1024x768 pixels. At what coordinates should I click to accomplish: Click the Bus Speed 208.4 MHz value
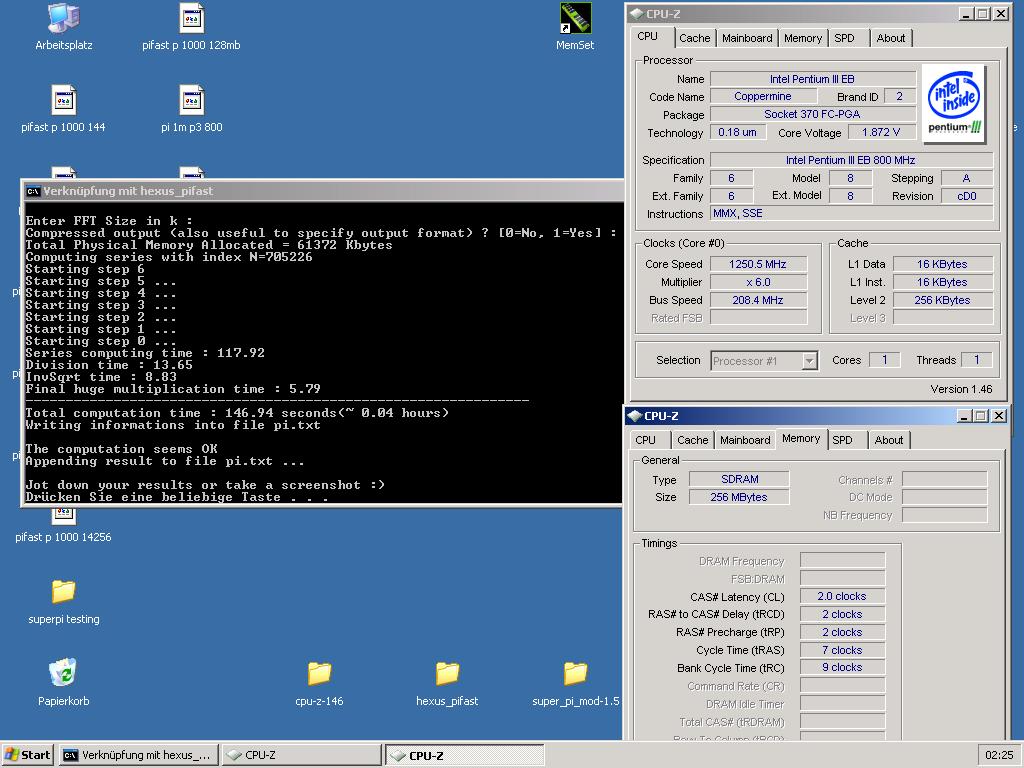point(758,300)
